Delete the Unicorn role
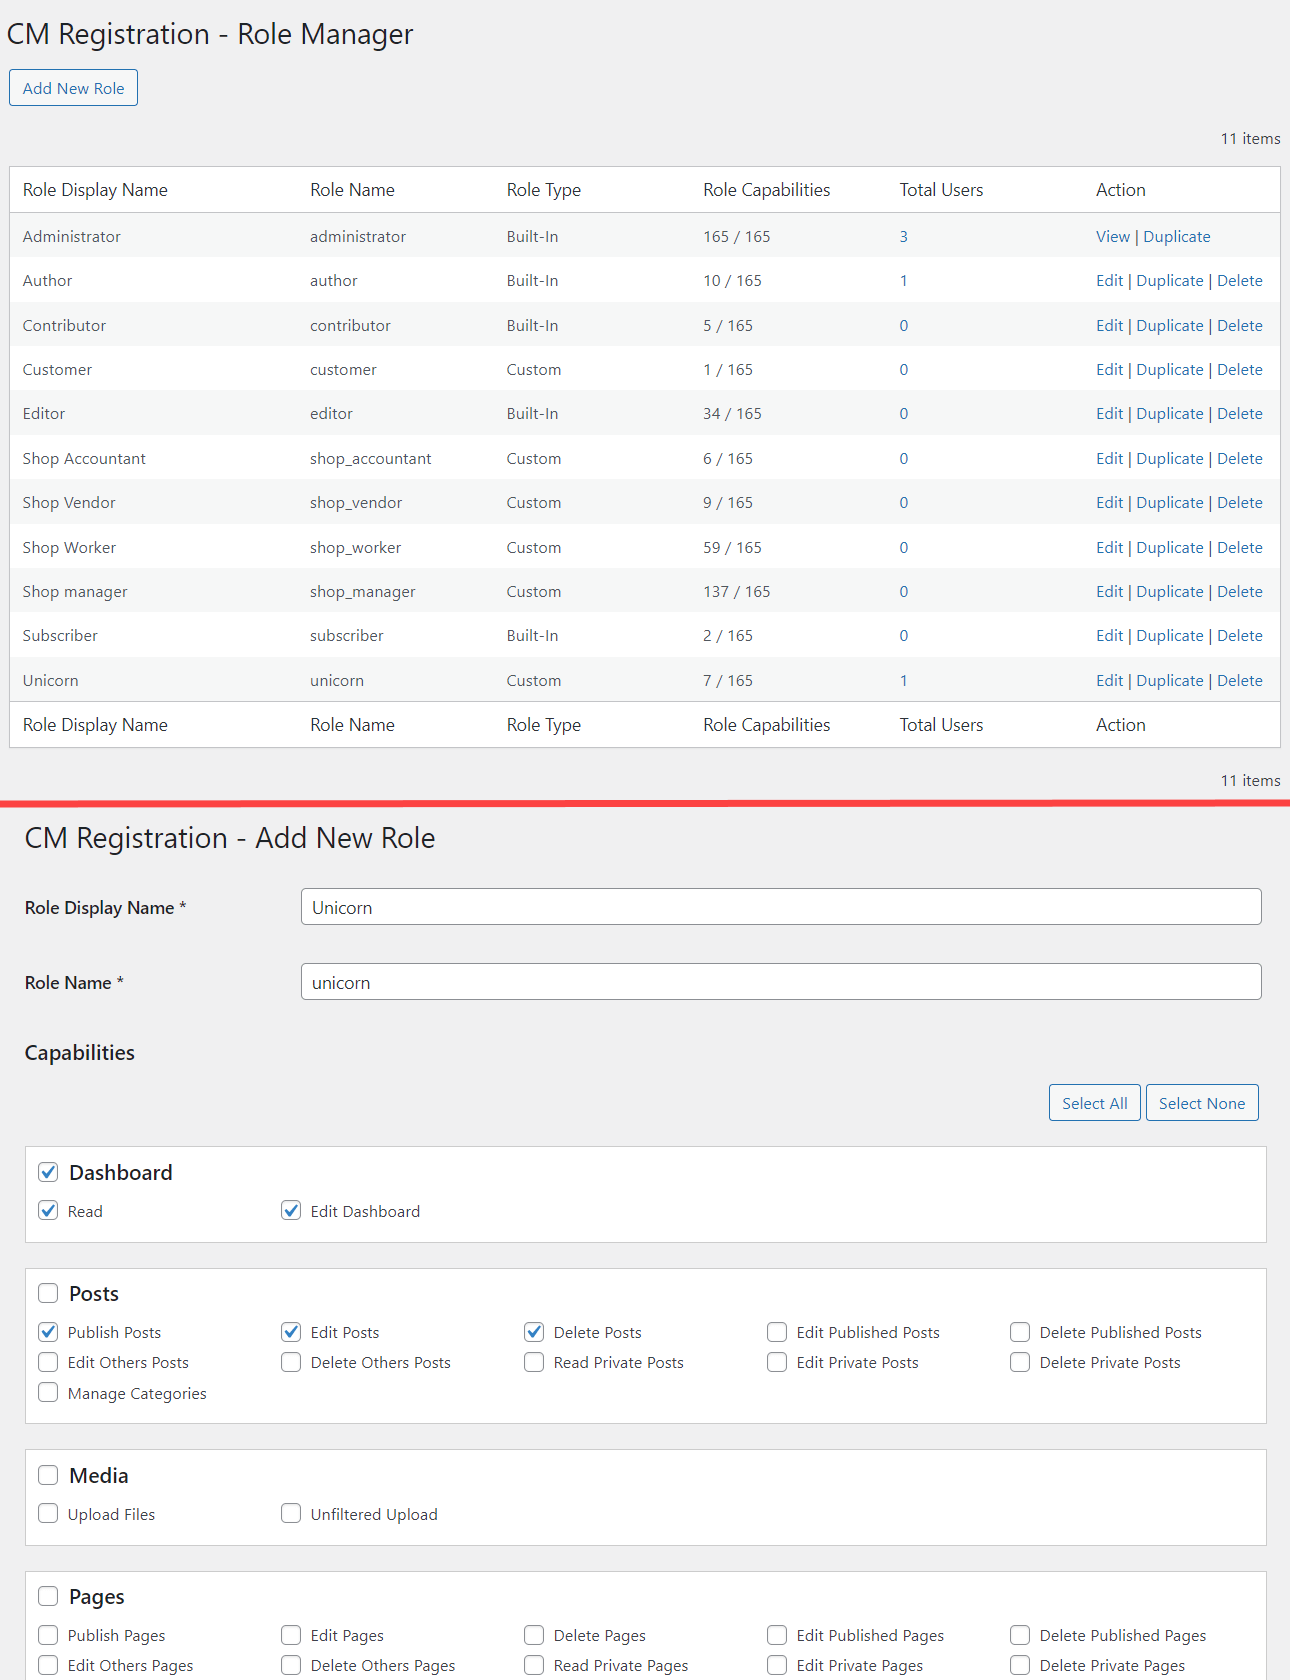The image size is (1290, 1680). (1239, 681)
